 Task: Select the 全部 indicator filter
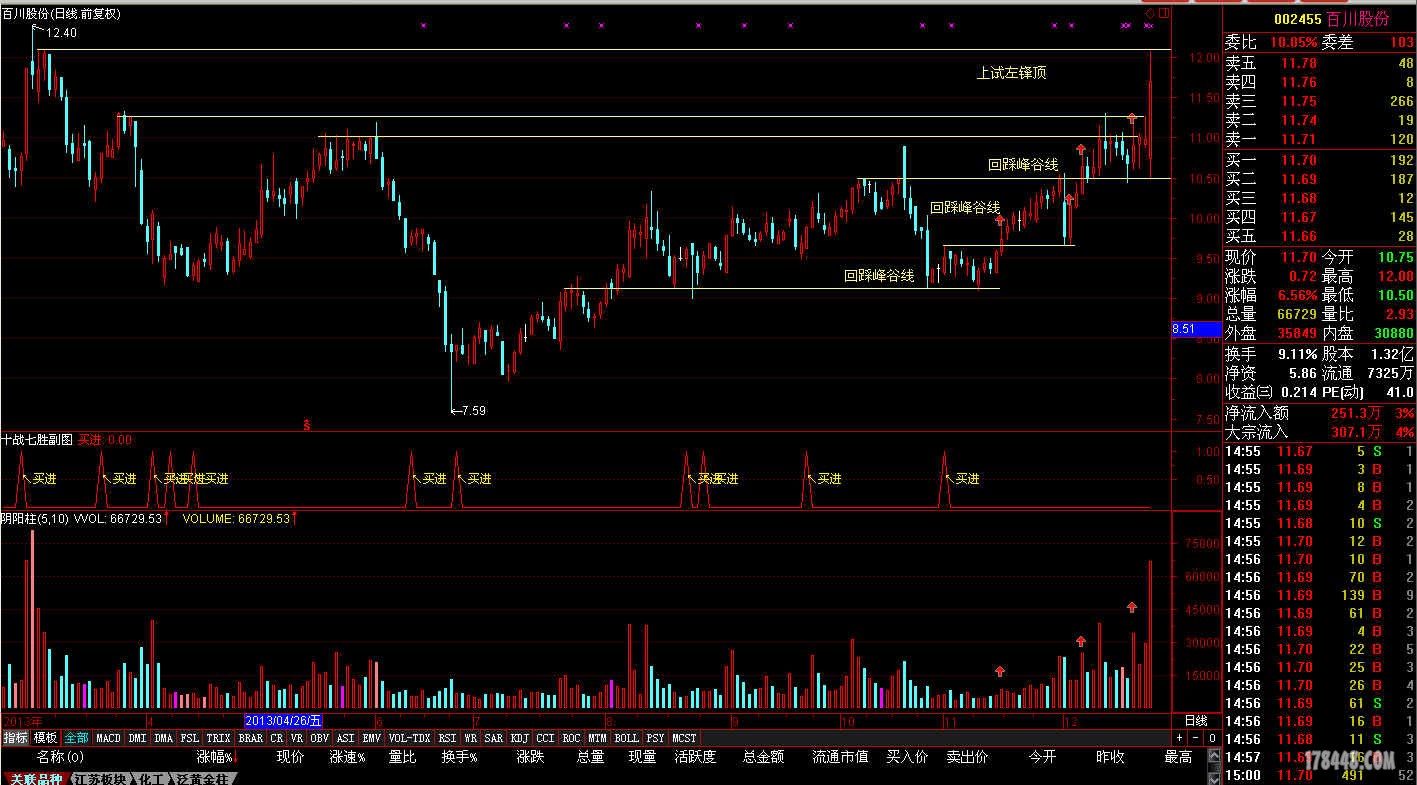(77, 739)
